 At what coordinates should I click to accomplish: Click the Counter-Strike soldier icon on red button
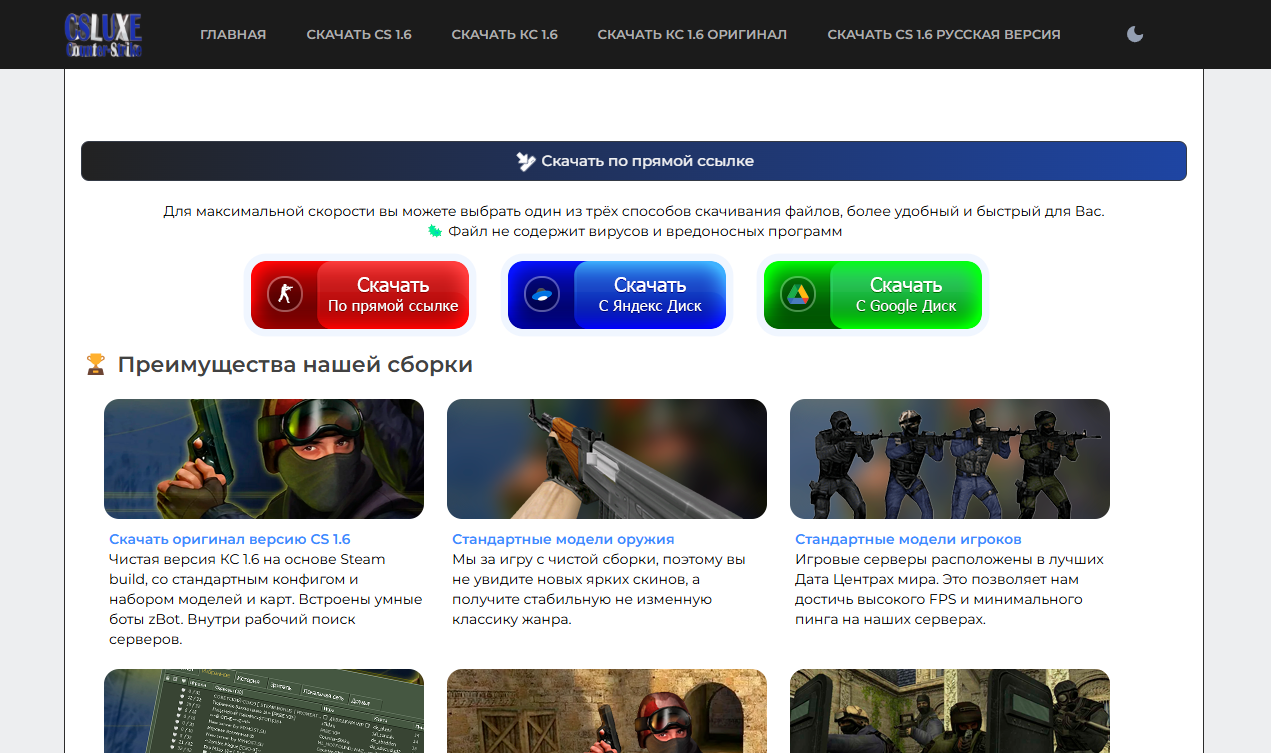[x=285, y=295]
